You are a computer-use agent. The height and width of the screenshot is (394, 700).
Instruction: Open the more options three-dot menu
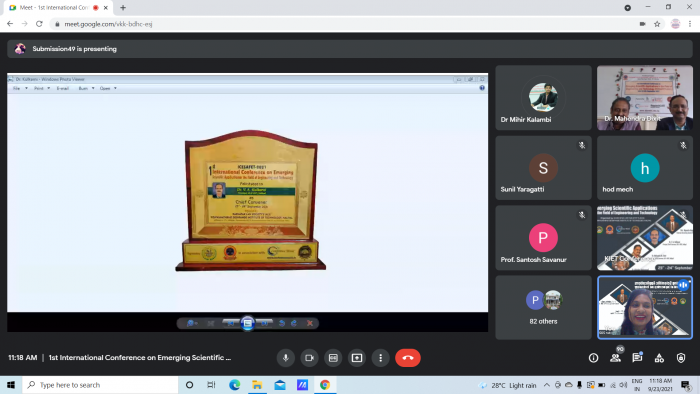tap(380, 358)
